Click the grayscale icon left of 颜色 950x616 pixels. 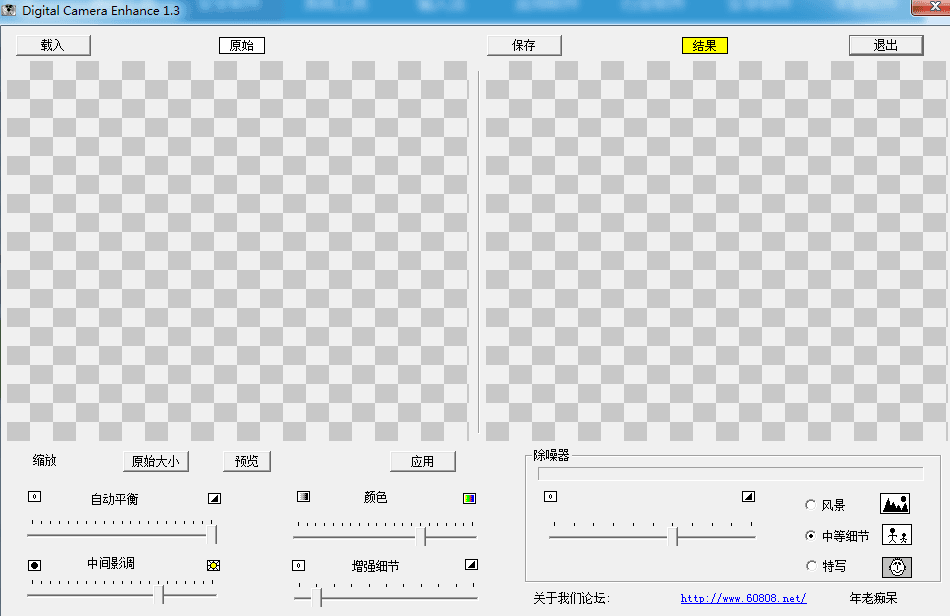pyautogui.click(x=303, y=497)
